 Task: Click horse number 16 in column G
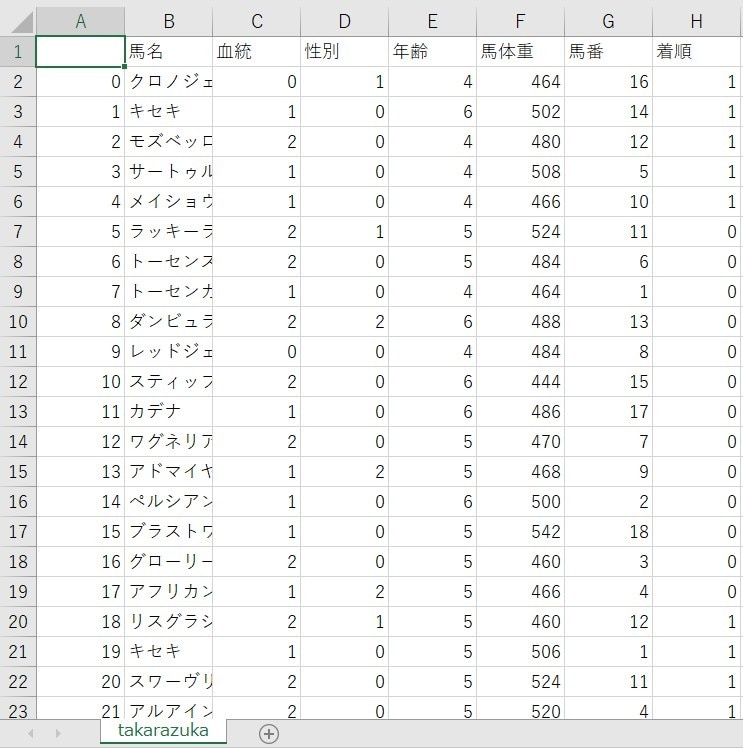609,82
